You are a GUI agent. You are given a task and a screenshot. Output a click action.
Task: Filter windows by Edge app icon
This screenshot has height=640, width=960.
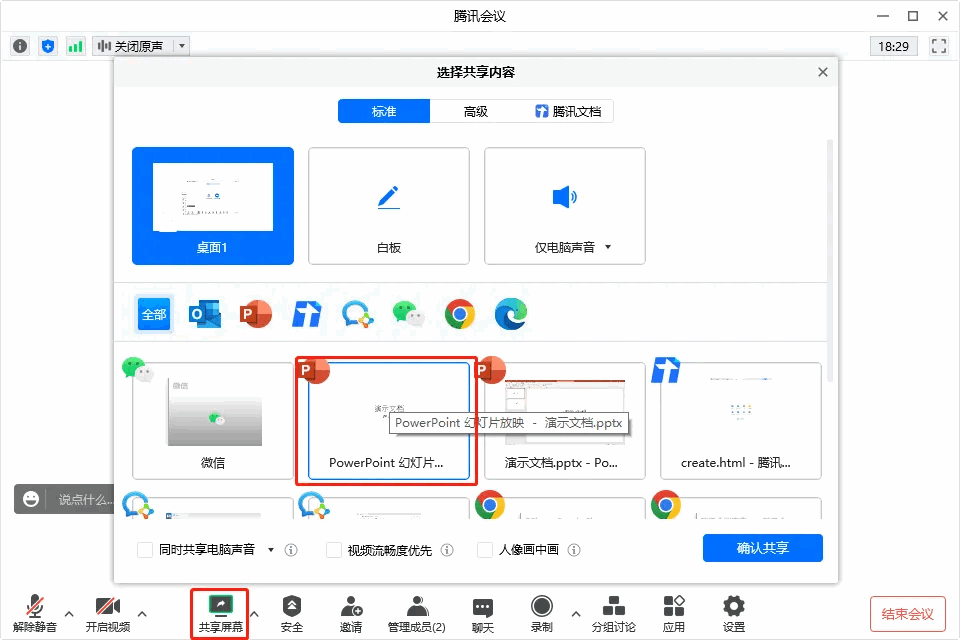point(511,314)
